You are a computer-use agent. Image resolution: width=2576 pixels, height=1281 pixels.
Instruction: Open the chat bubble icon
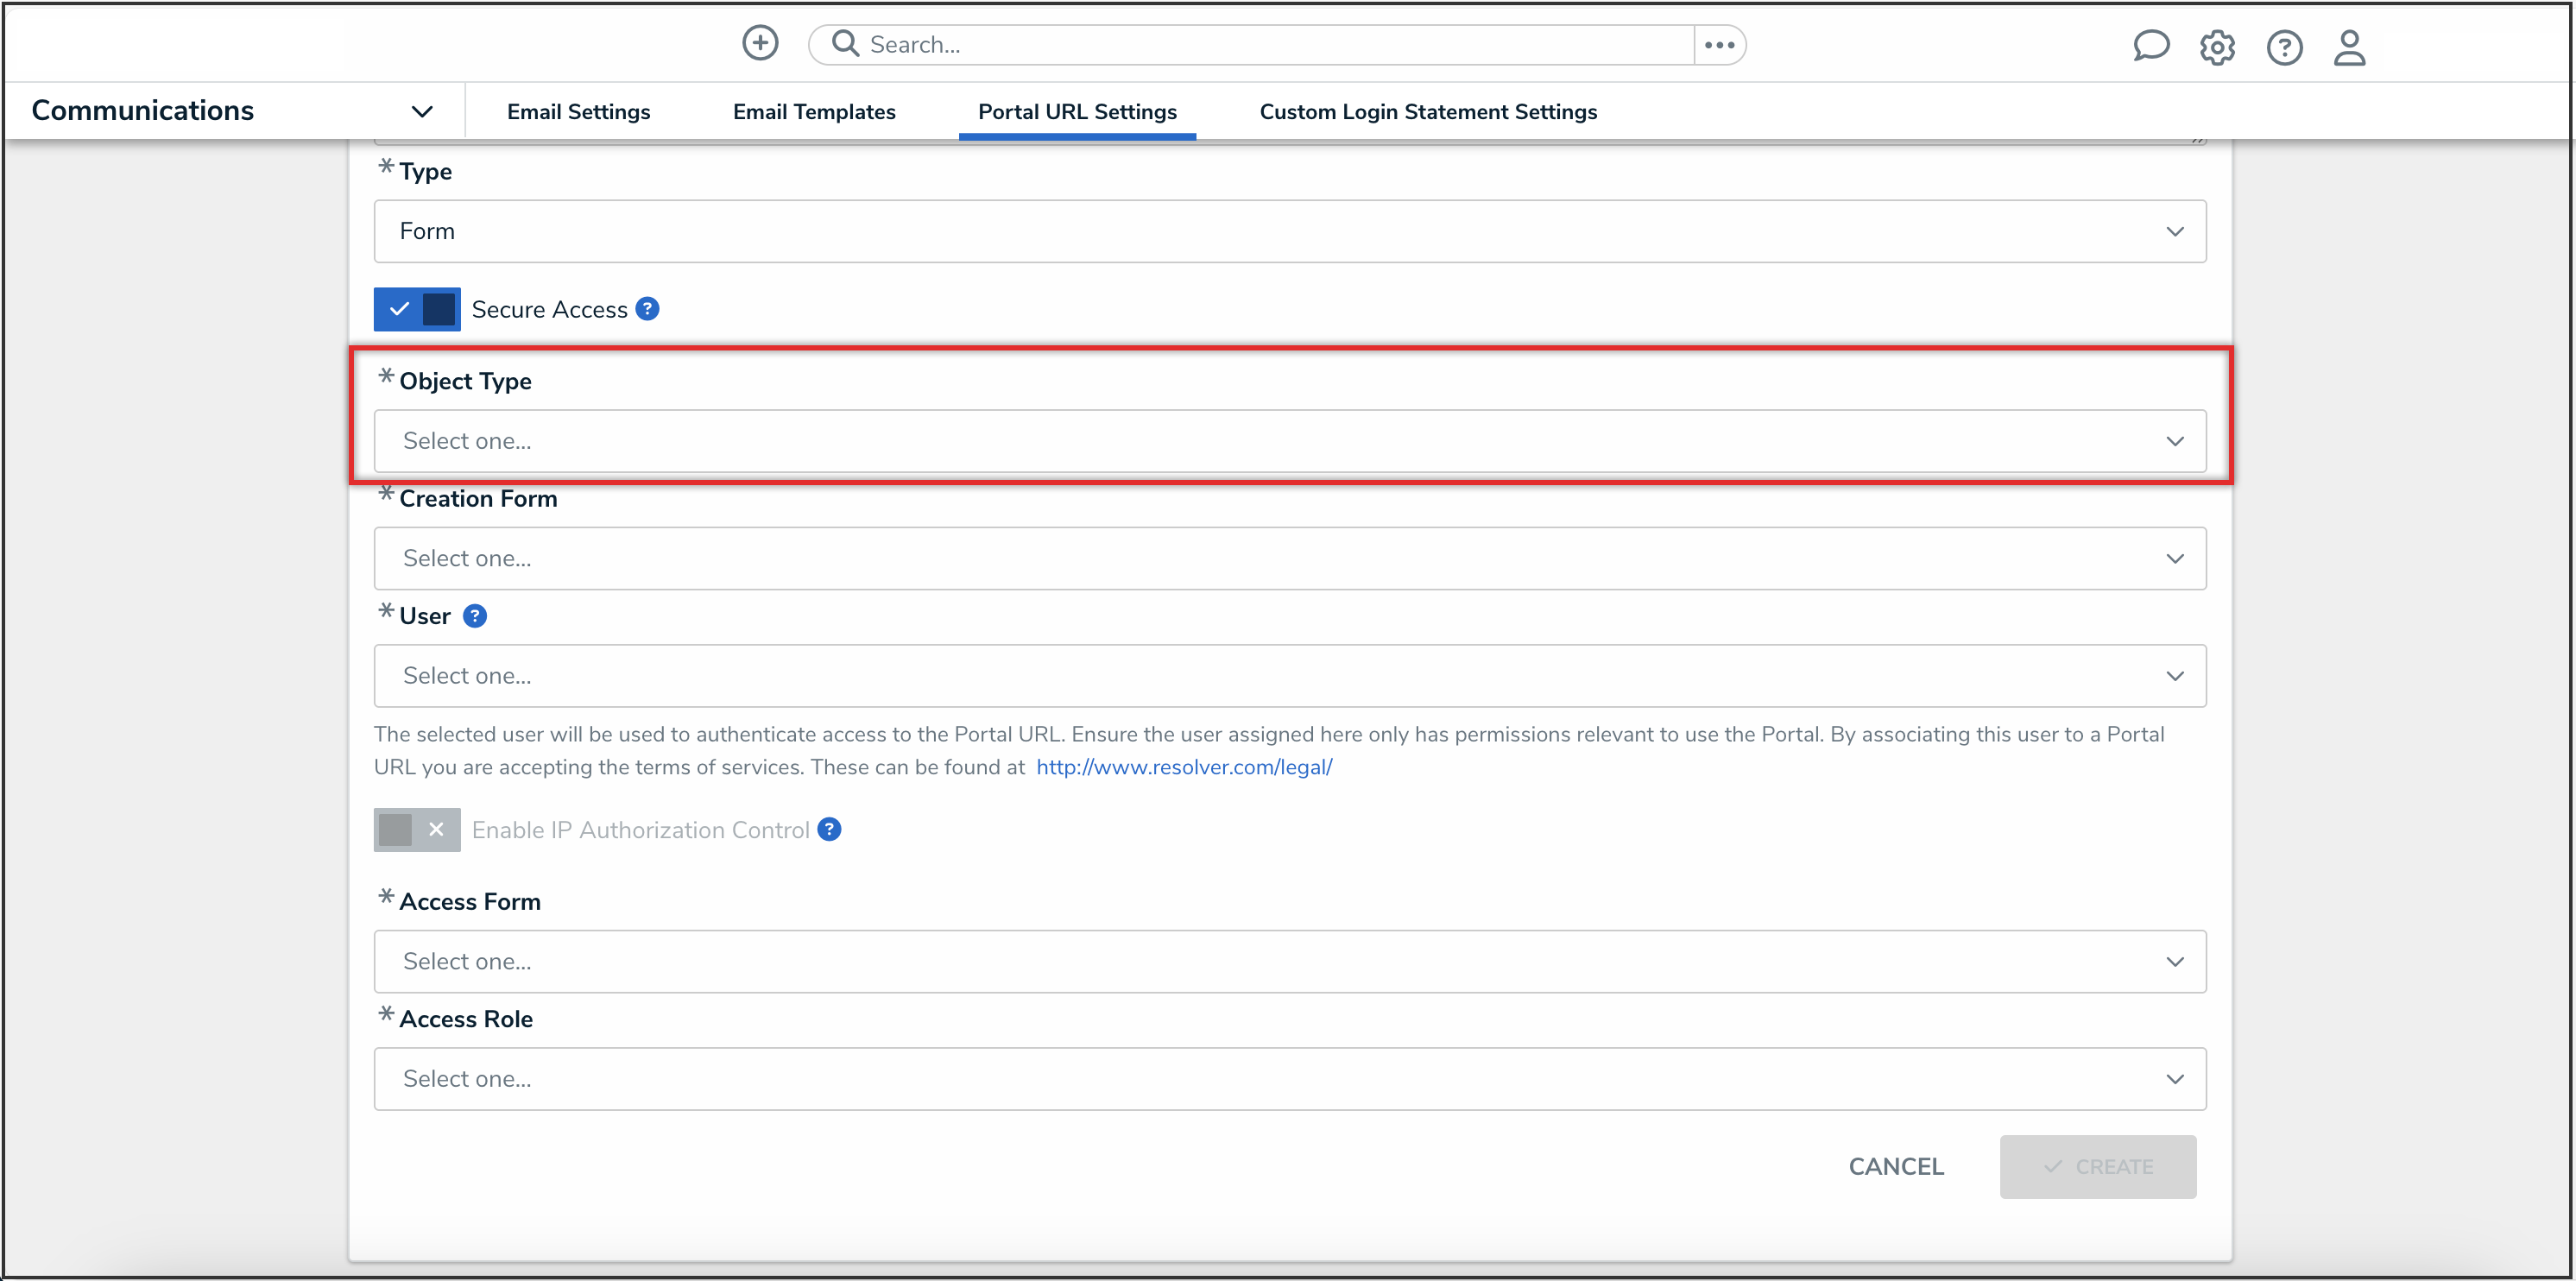click(x=2150, y=46)
